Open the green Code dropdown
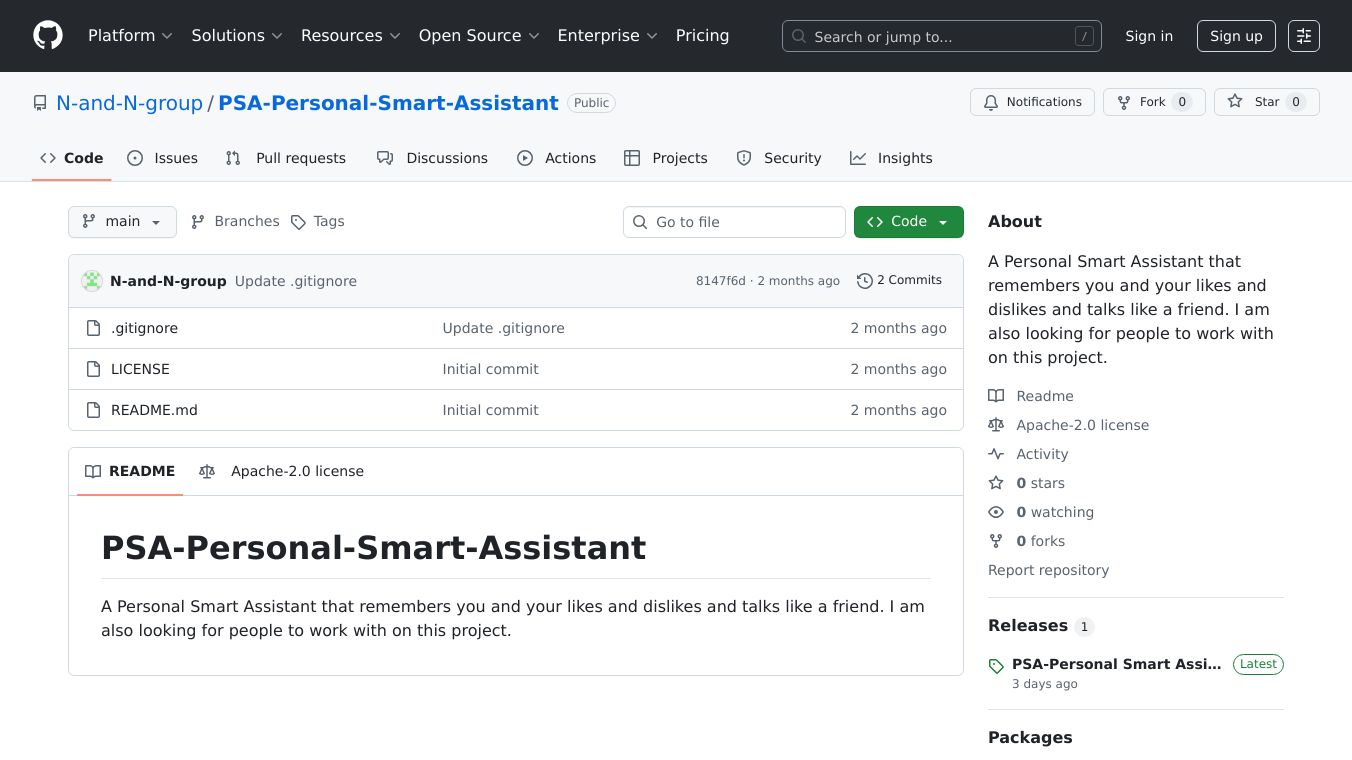This screenshot has height=760, width=1352. (x=908, y=222)
